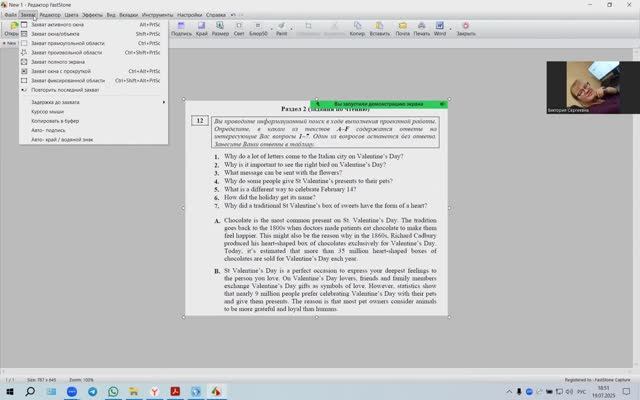Click the 'Захват активного окна' menu icon
This screenshot has height=400, width=640.
tap(24, 25)
